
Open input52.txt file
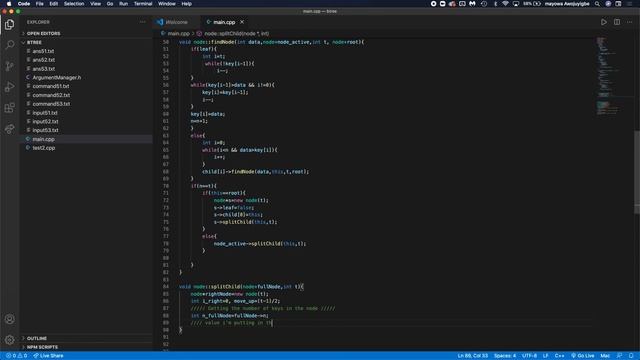pos(86,121)
